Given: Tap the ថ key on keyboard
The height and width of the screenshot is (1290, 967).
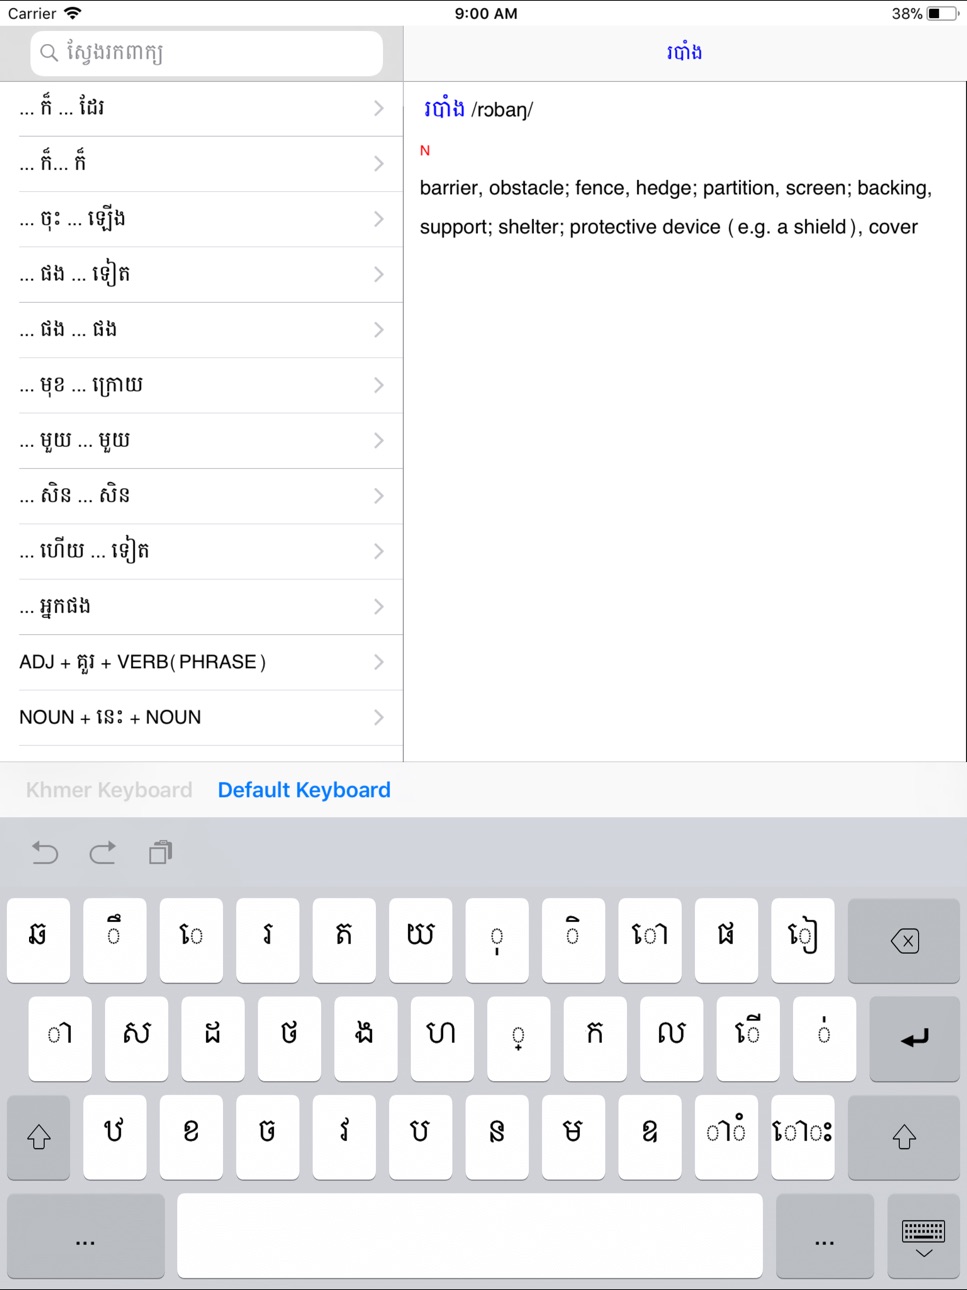Looking at the screenshot, I should pos(289,1038).
